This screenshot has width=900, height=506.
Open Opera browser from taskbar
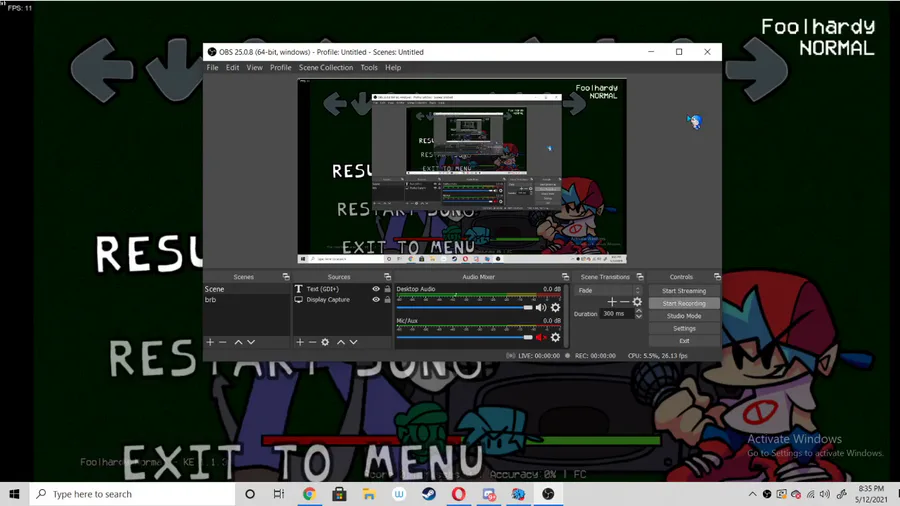pyautogui.click(x=459, y=494)
